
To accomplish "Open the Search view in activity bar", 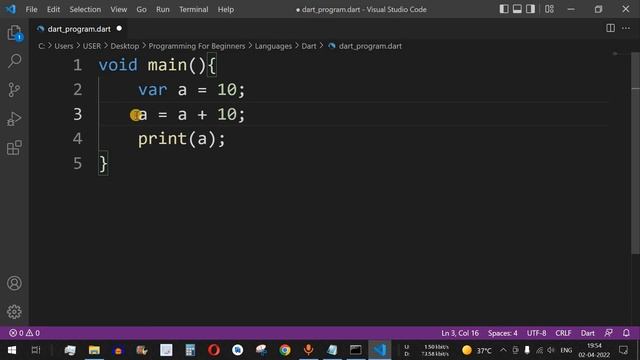I will pyautogui.click(x=14, y=61).
